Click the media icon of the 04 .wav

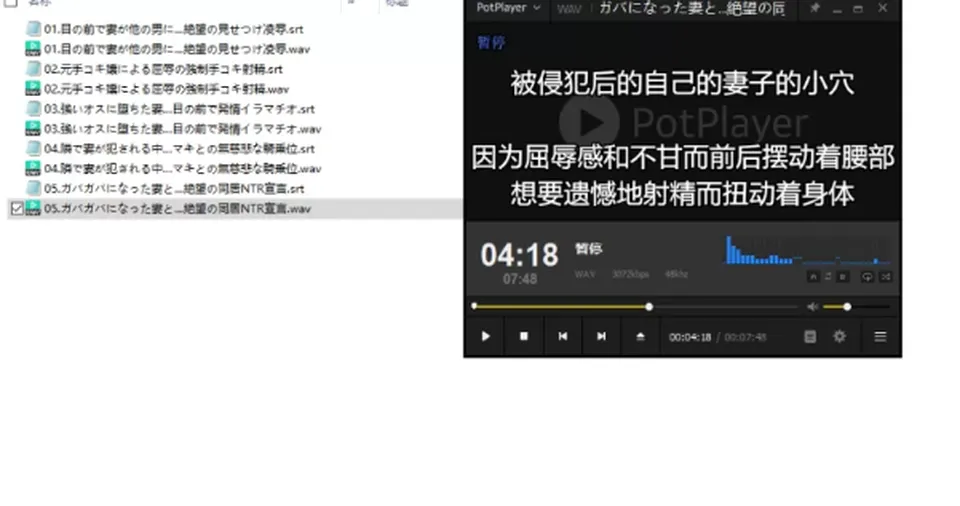click(x=33, y=168)
